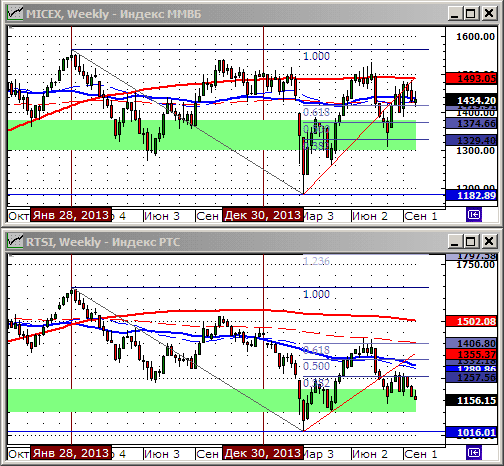Click the 'Дек 30, 2013' marker in MICEX
This screenshot has height=466, width=504.
(263, 215)
